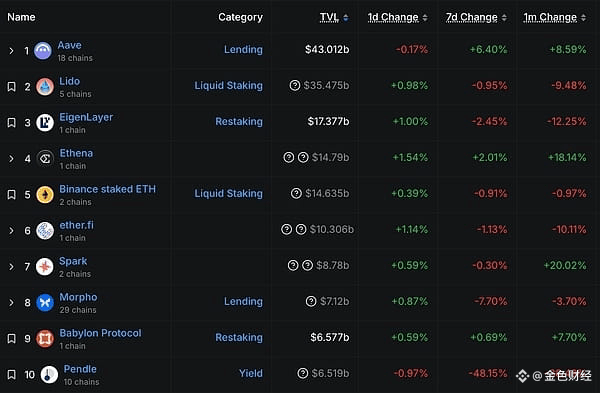
Task: Expand the Spark row
Action: [x=11, y=267]
